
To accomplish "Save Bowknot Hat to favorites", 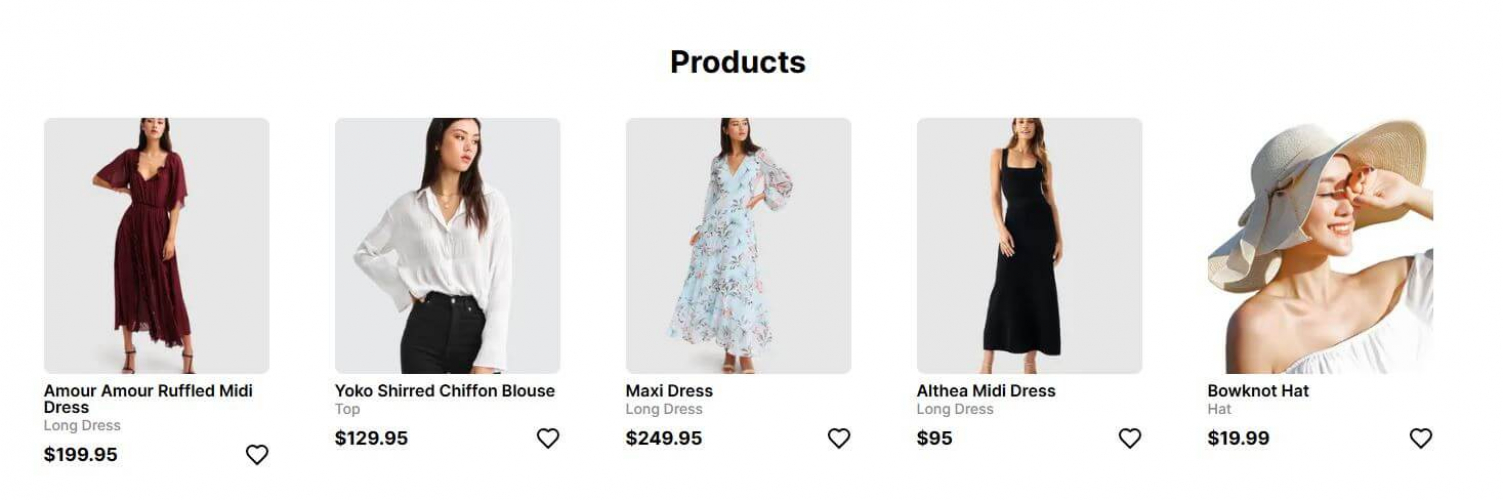I will (x=1421, y=438).
